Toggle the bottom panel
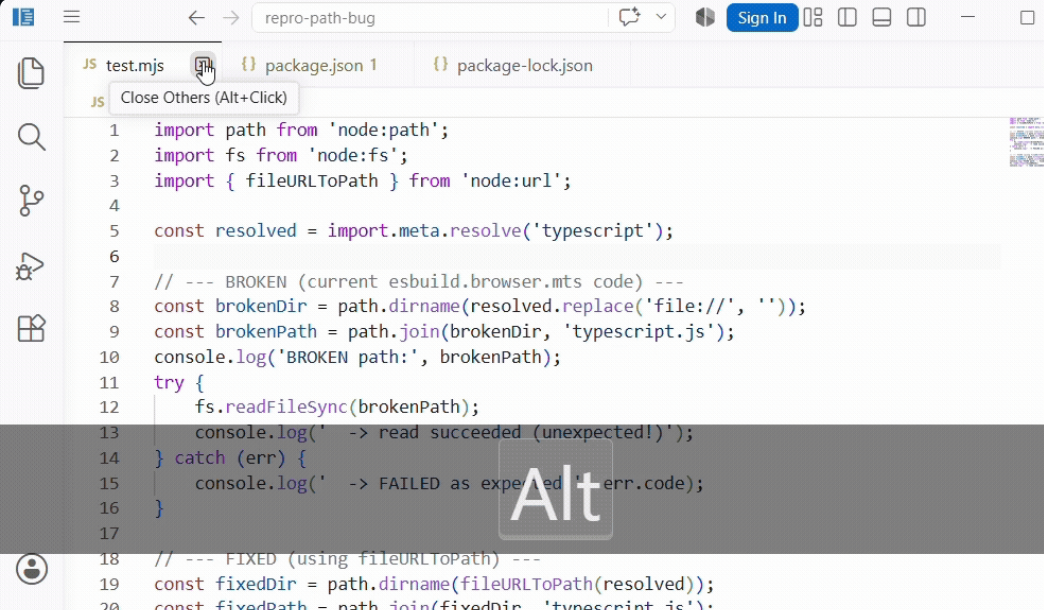The height and width of the screenshot is (610, 1044). point(882,17)
